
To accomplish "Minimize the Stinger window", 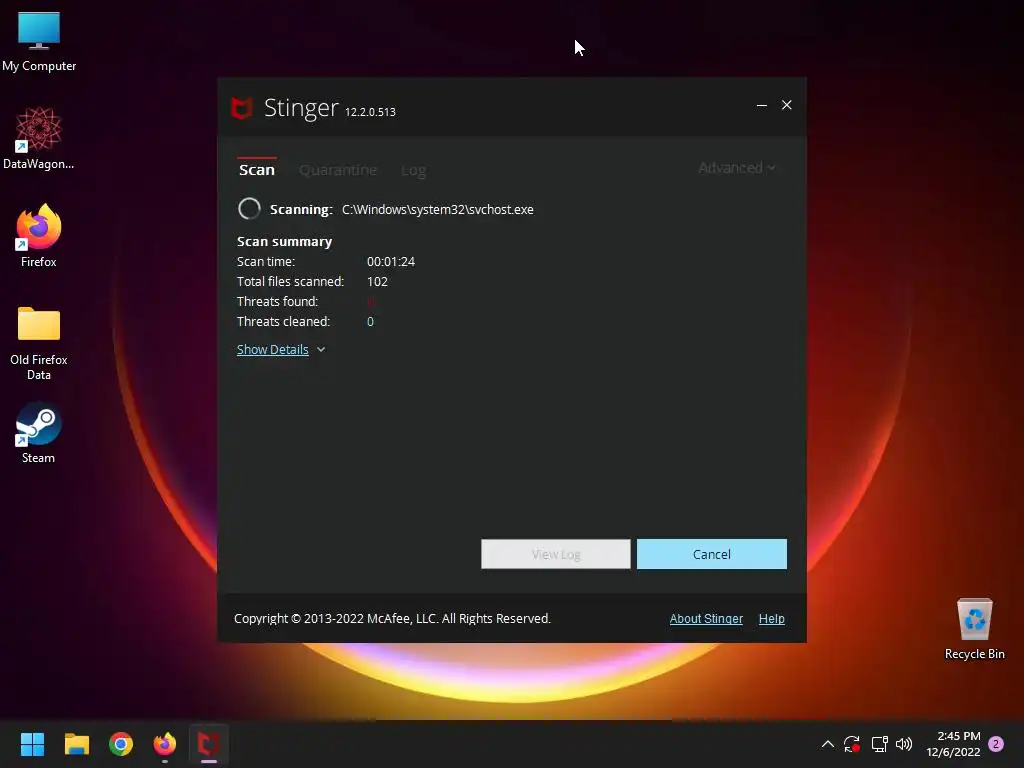I will click(761, 105).
